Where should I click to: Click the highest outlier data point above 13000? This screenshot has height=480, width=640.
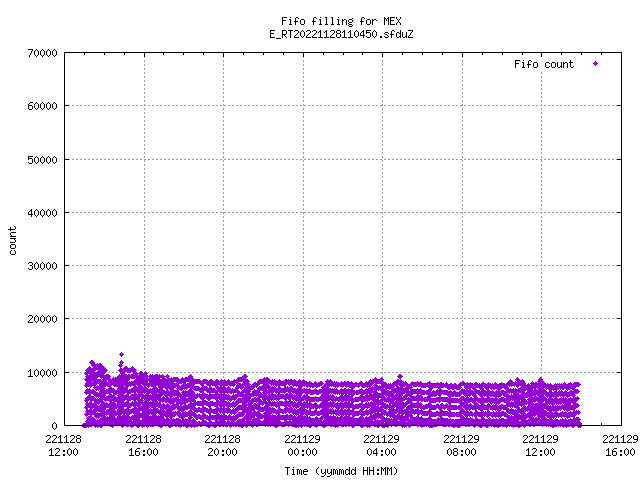(x=121, y=355)
